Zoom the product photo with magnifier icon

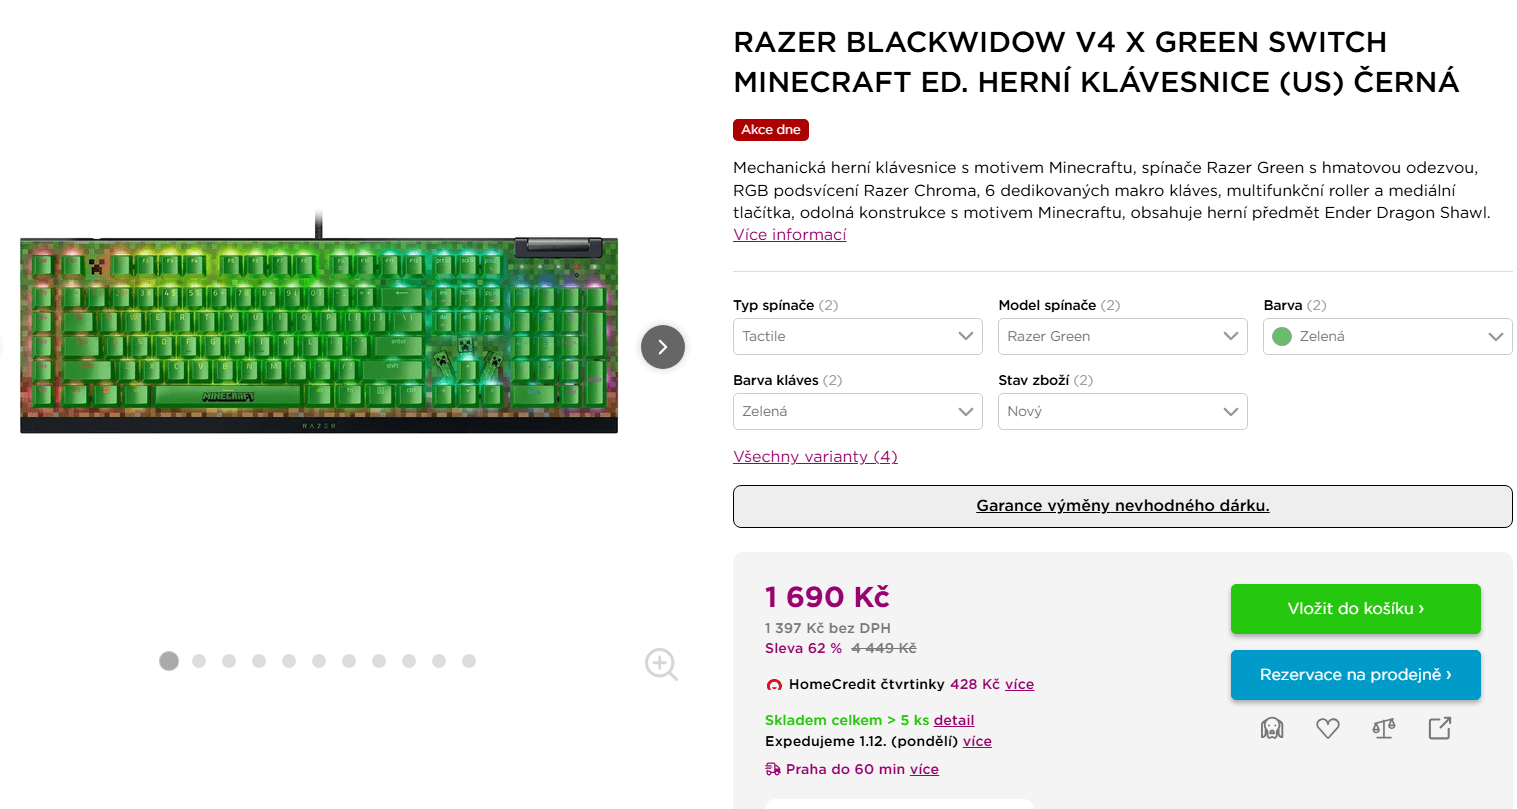tap(661, 664)
